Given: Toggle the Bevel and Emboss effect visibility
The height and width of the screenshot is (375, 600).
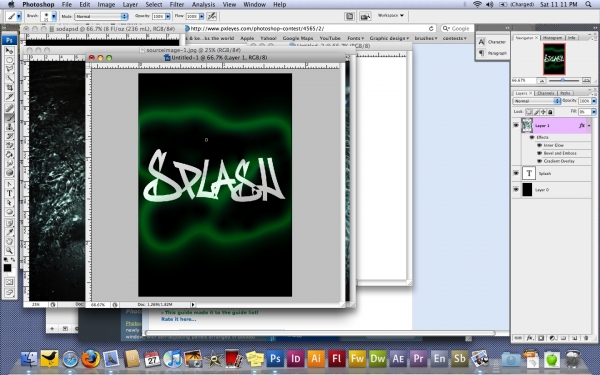Looking at the screenshot, I should [540, 153].
